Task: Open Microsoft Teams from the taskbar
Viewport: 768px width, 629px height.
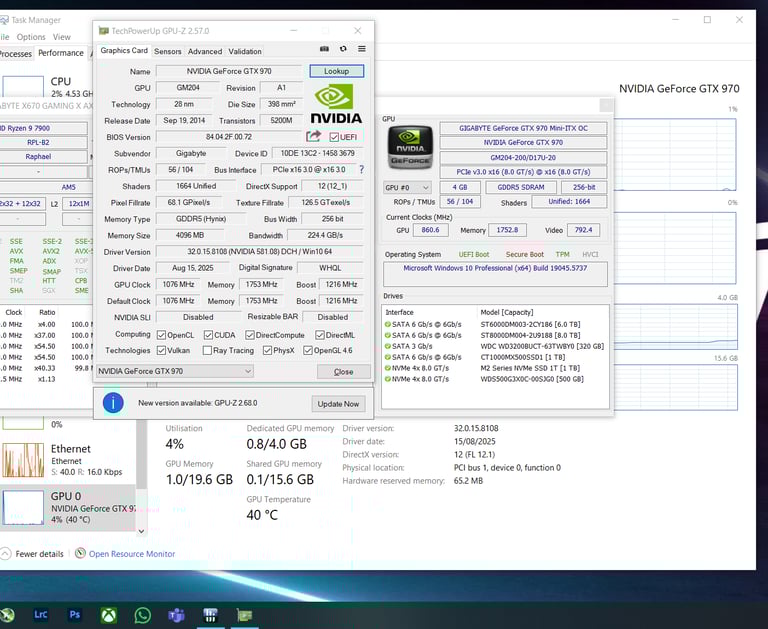Action: (176, 615)
